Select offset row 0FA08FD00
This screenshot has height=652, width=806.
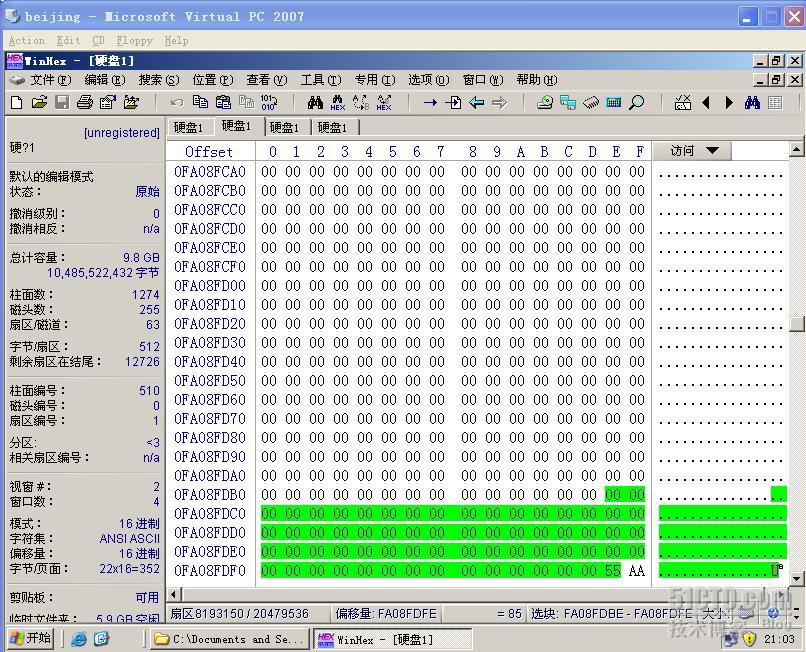click(x=210, y=286)
